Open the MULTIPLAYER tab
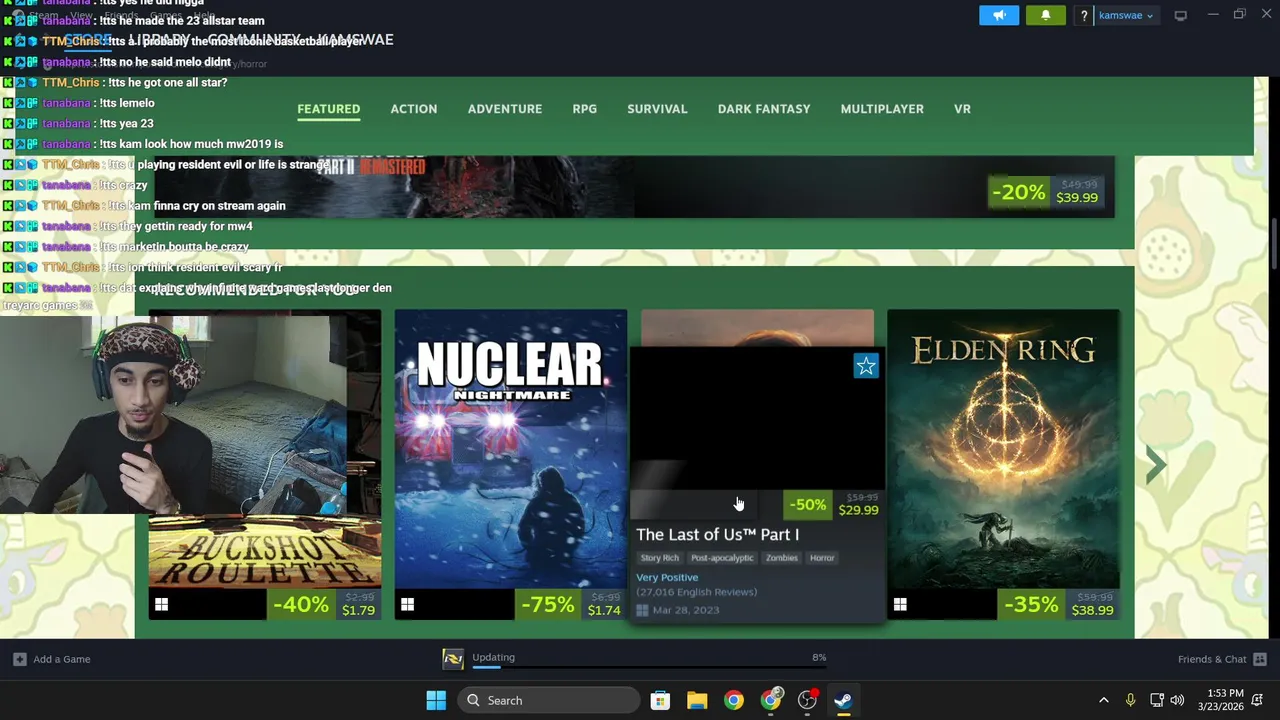1280x720 pixels. pyautogui.click(x=882, y=109)
